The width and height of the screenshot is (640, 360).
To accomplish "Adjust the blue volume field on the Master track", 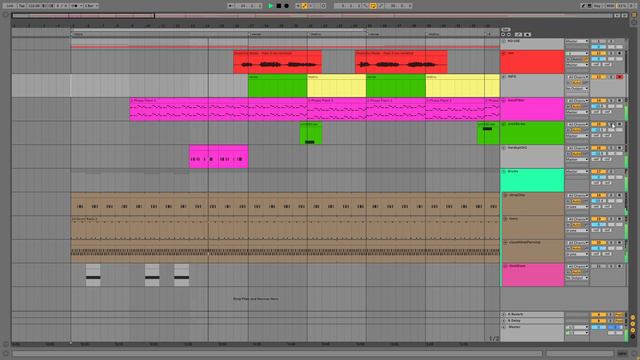I will coord(598,327).
